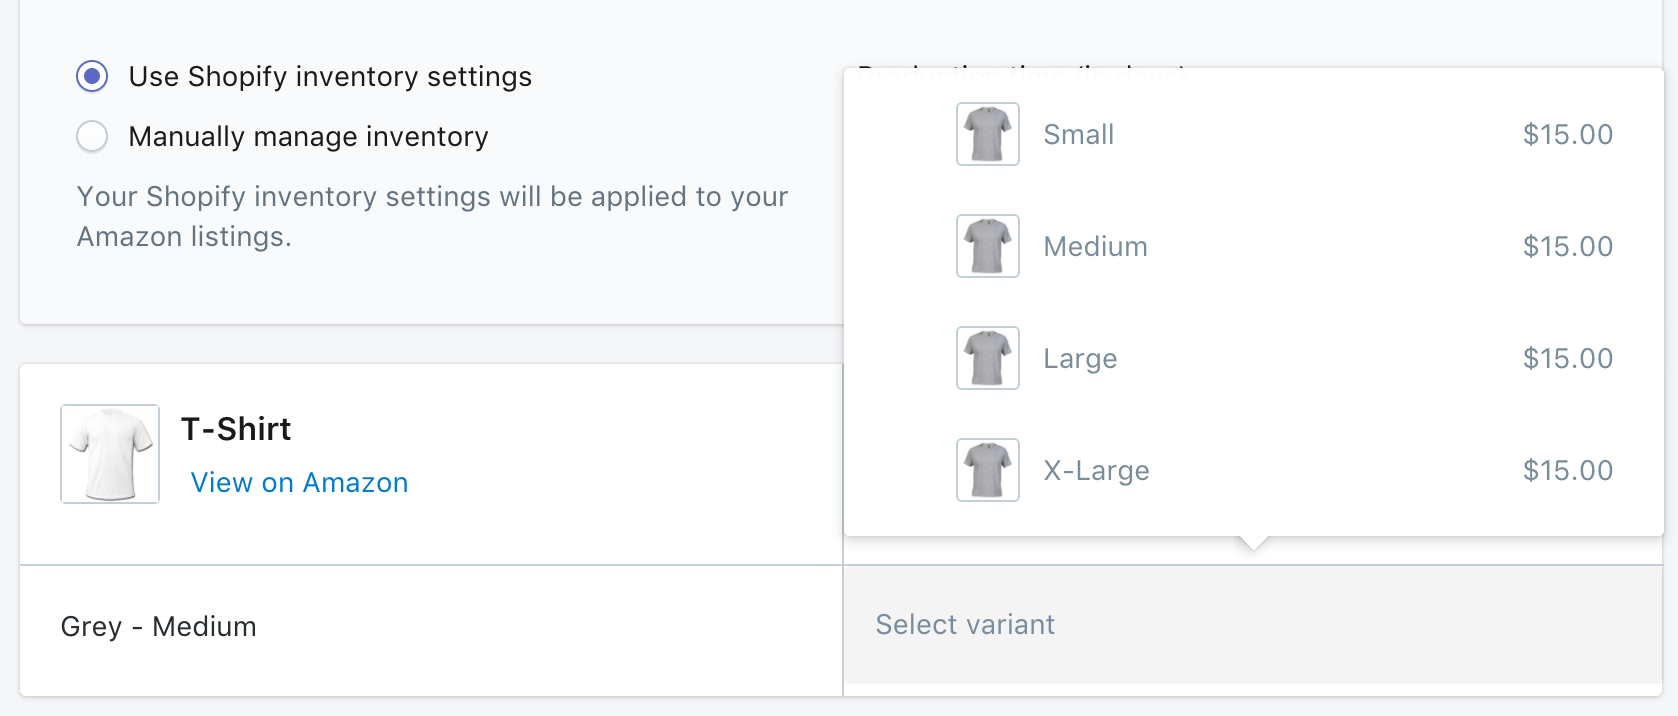Click the Small variant grey shirt icon
Image resolution: width=1678 pixels, height=716 pixels.
coord(987,134)
